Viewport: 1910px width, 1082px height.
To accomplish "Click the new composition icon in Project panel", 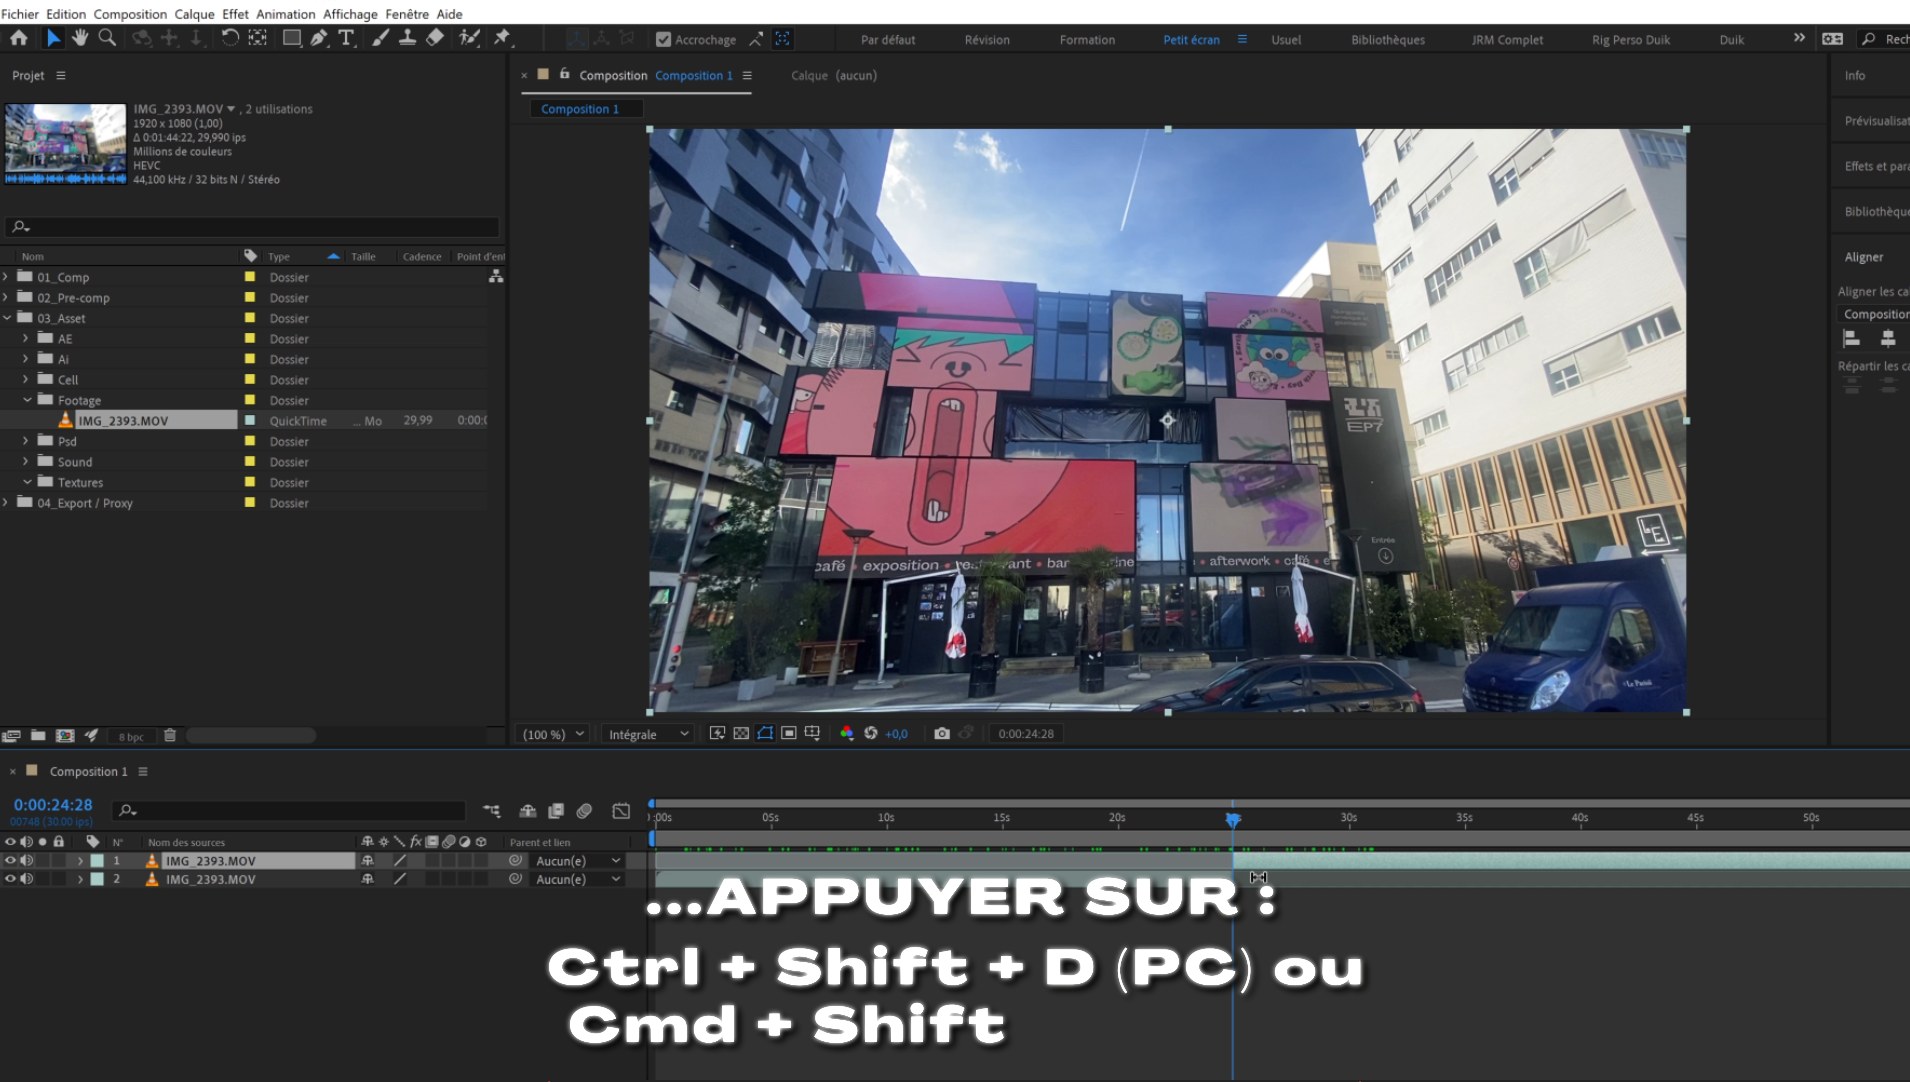I will click(x=65, y=735).
